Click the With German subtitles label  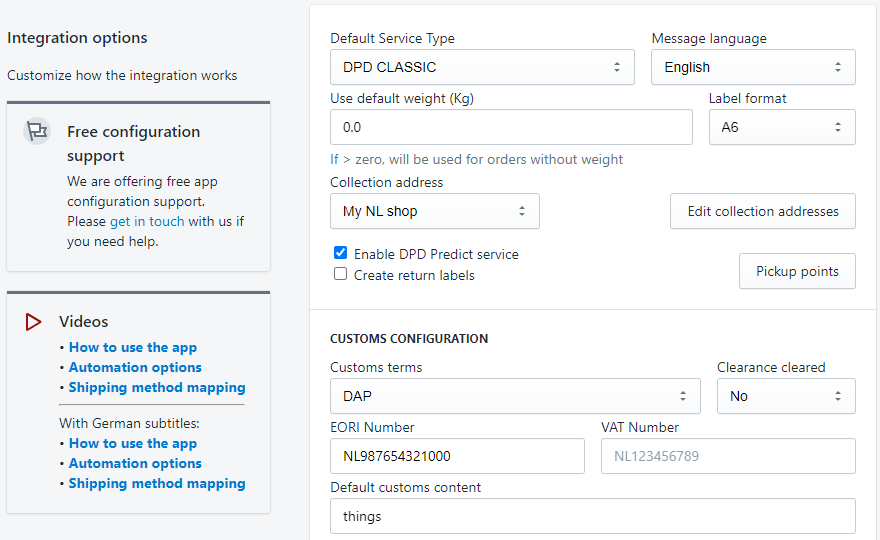click(129, 423)
